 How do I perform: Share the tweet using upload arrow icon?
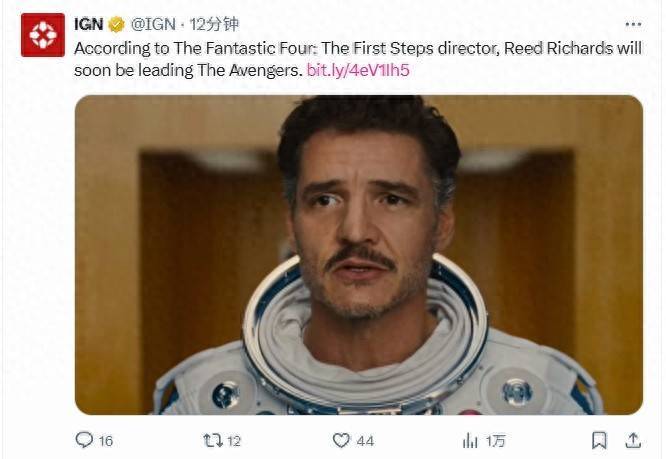(x=632, y=440)
